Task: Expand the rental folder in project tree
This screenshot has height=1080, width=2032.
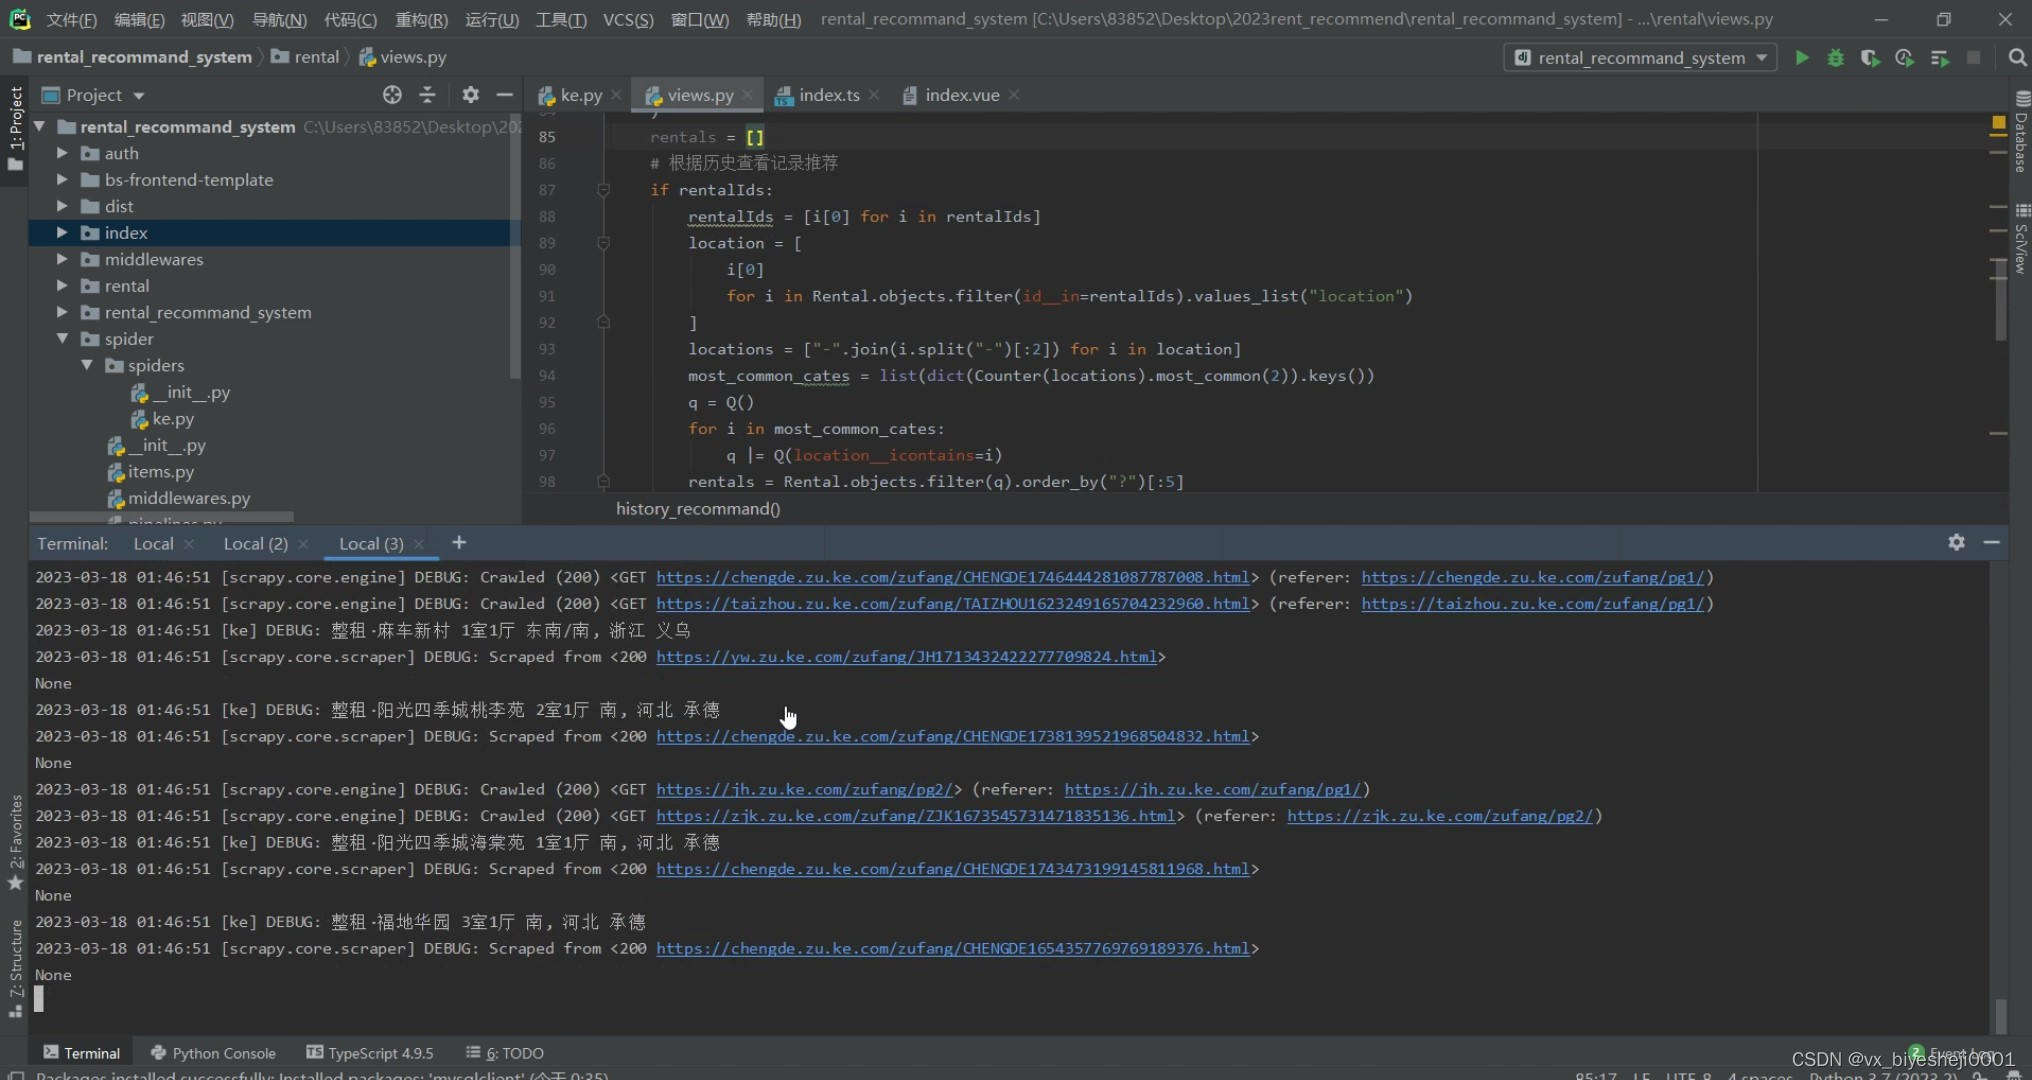Action: 60,286
